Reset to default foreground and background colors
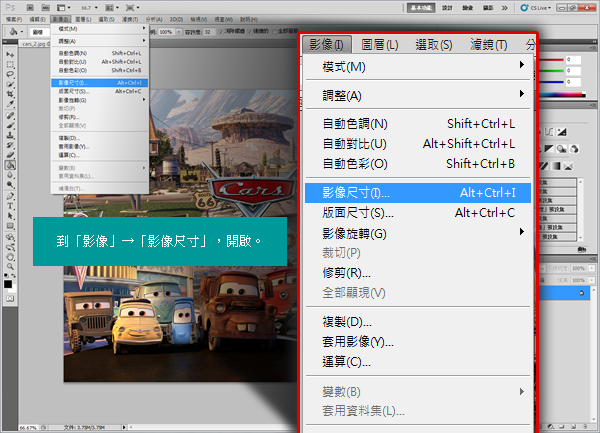 [x=6, y=275]
